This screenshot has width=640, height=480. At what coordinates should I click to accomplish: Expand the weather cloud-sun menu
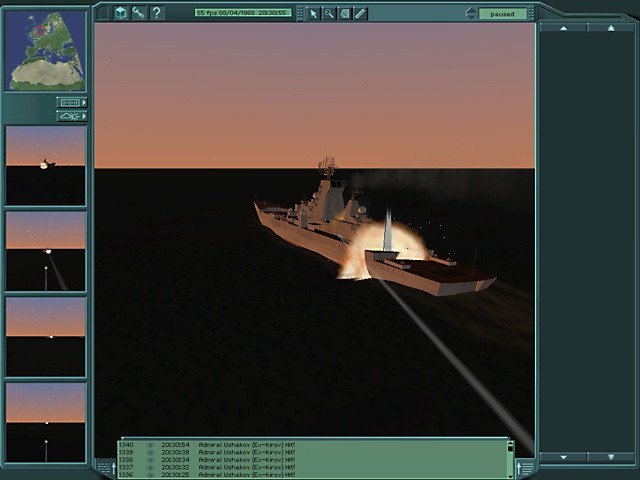coord(72,116)
